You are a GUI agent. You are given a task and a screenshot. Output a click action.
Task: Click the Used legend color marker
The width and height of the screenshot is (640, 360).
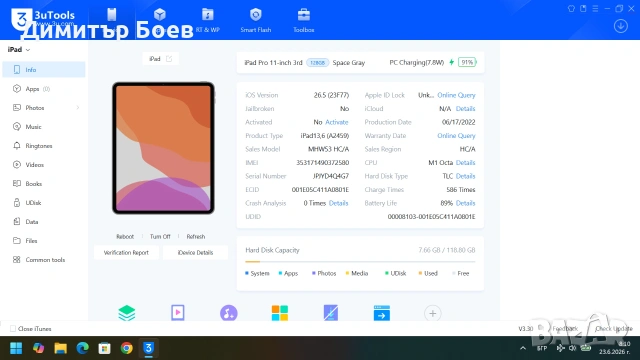pos(420,273)
